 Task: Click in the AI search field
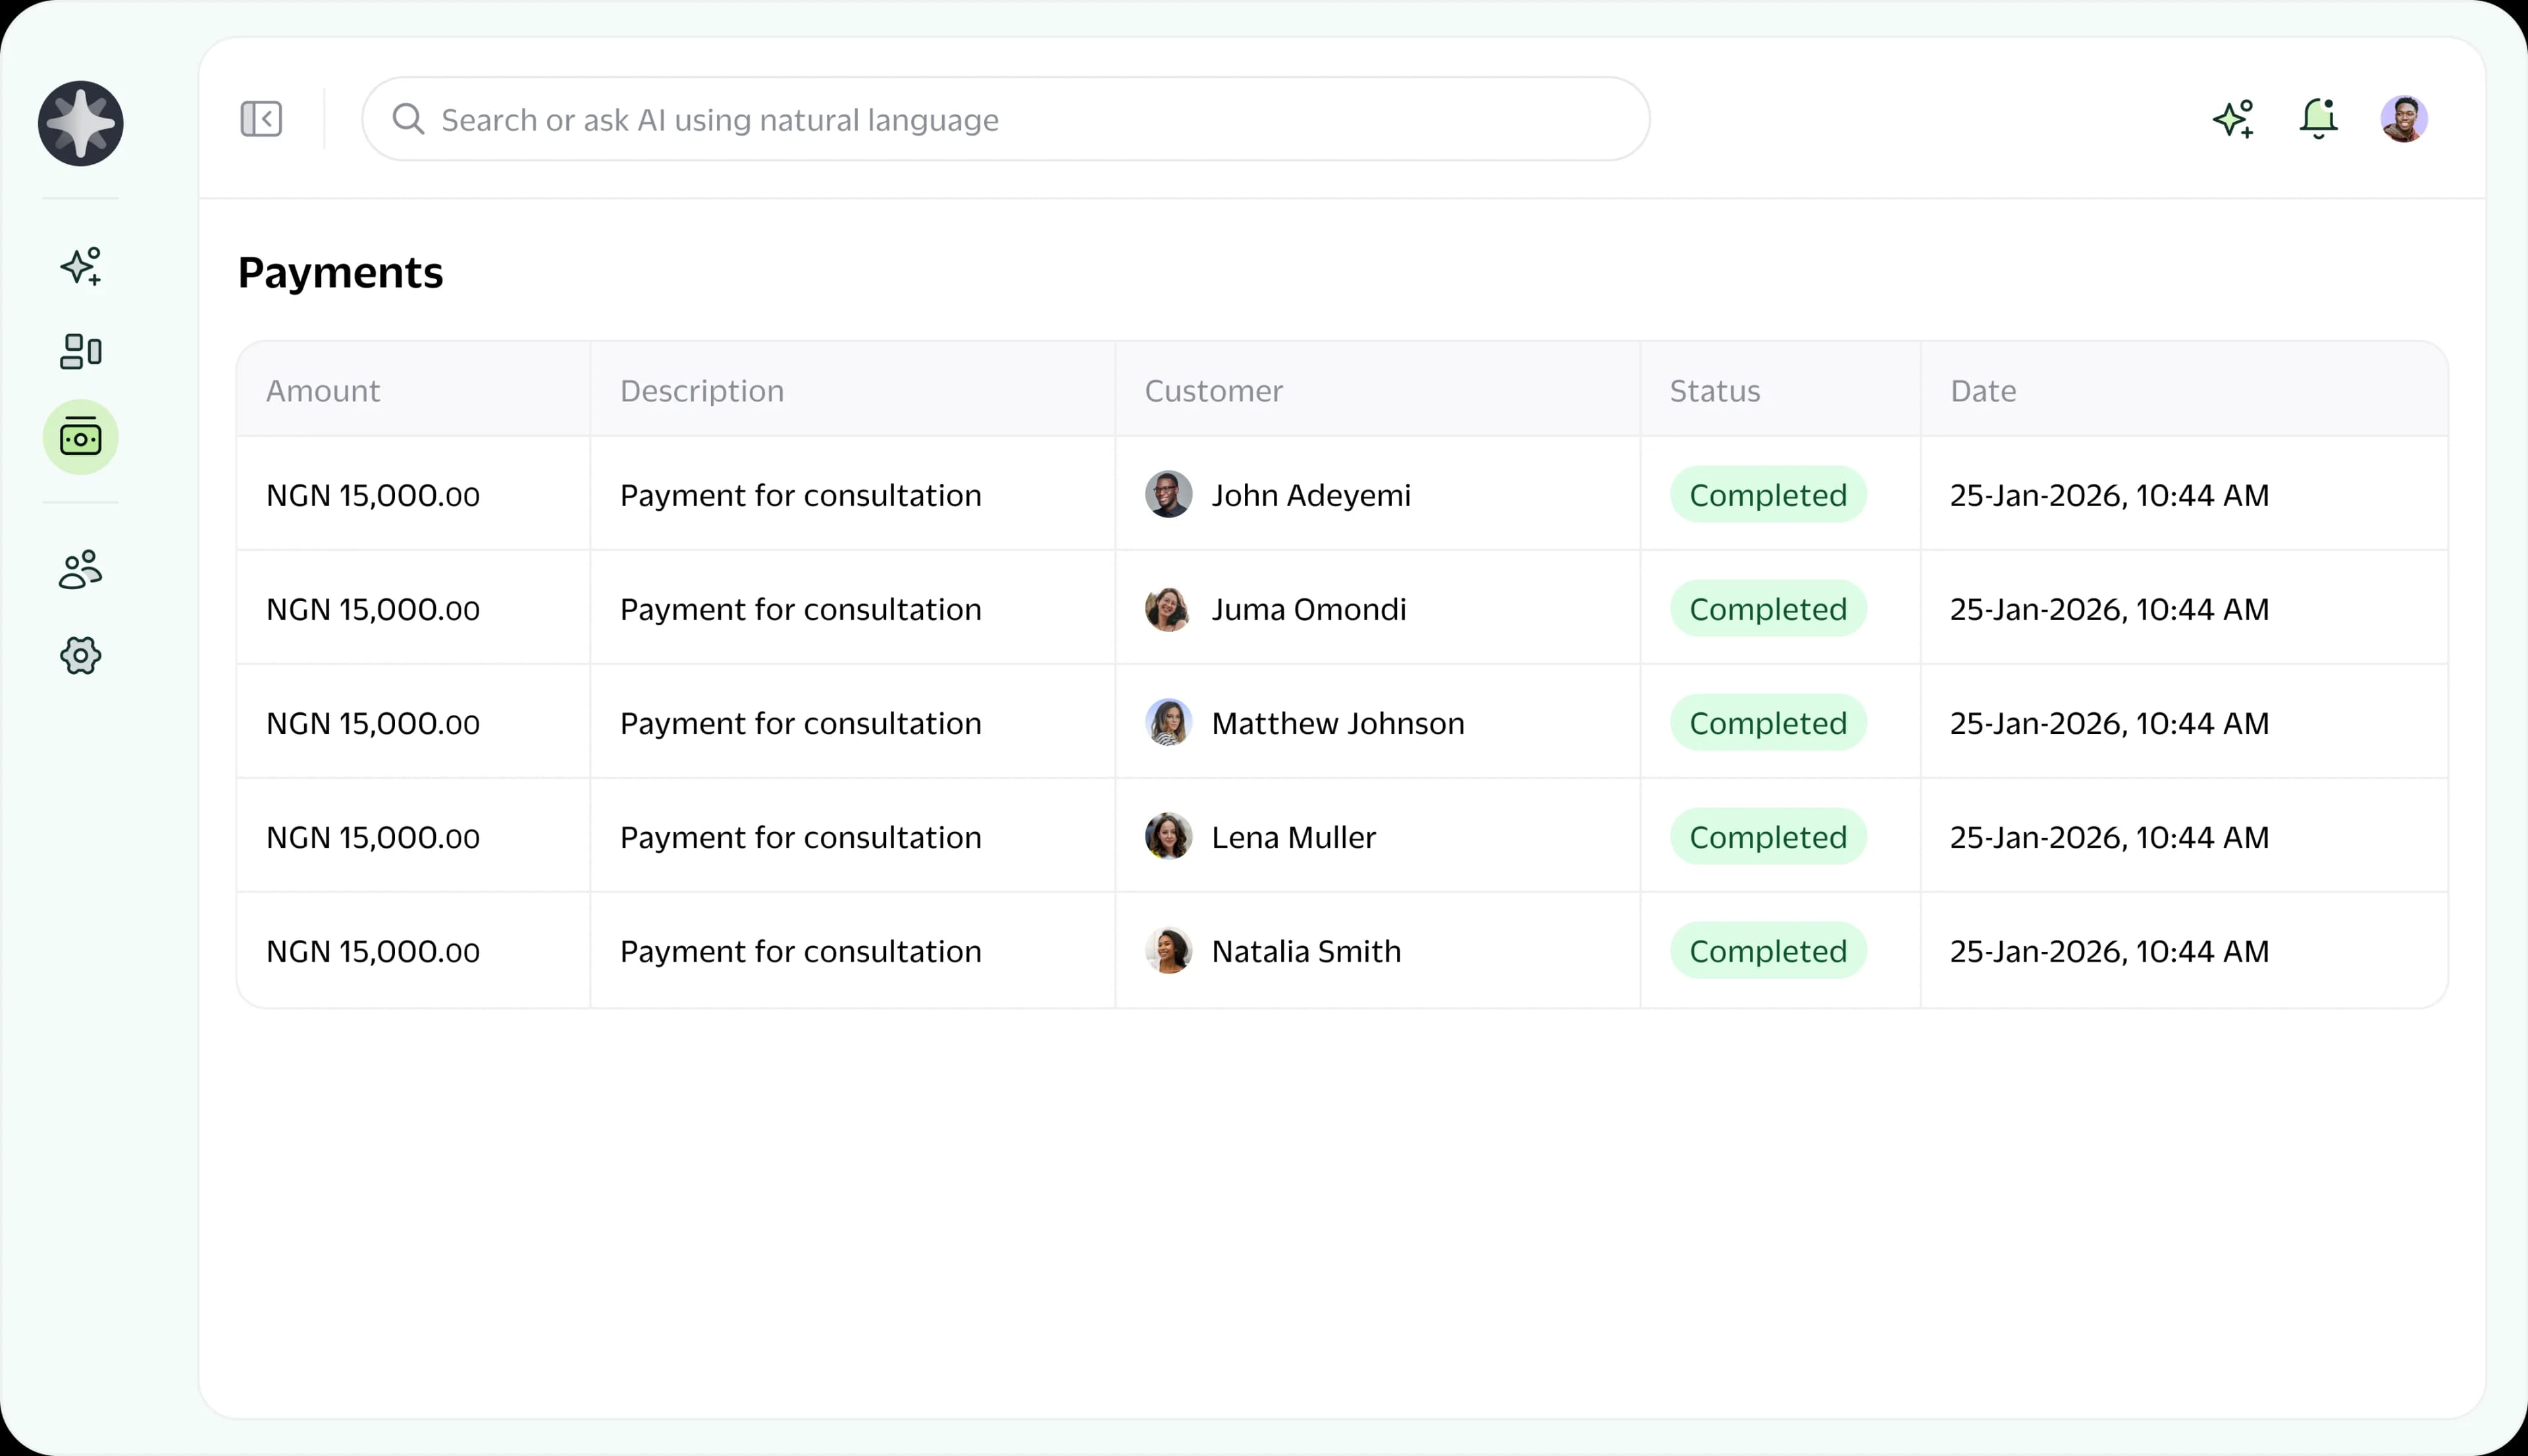1006,119
